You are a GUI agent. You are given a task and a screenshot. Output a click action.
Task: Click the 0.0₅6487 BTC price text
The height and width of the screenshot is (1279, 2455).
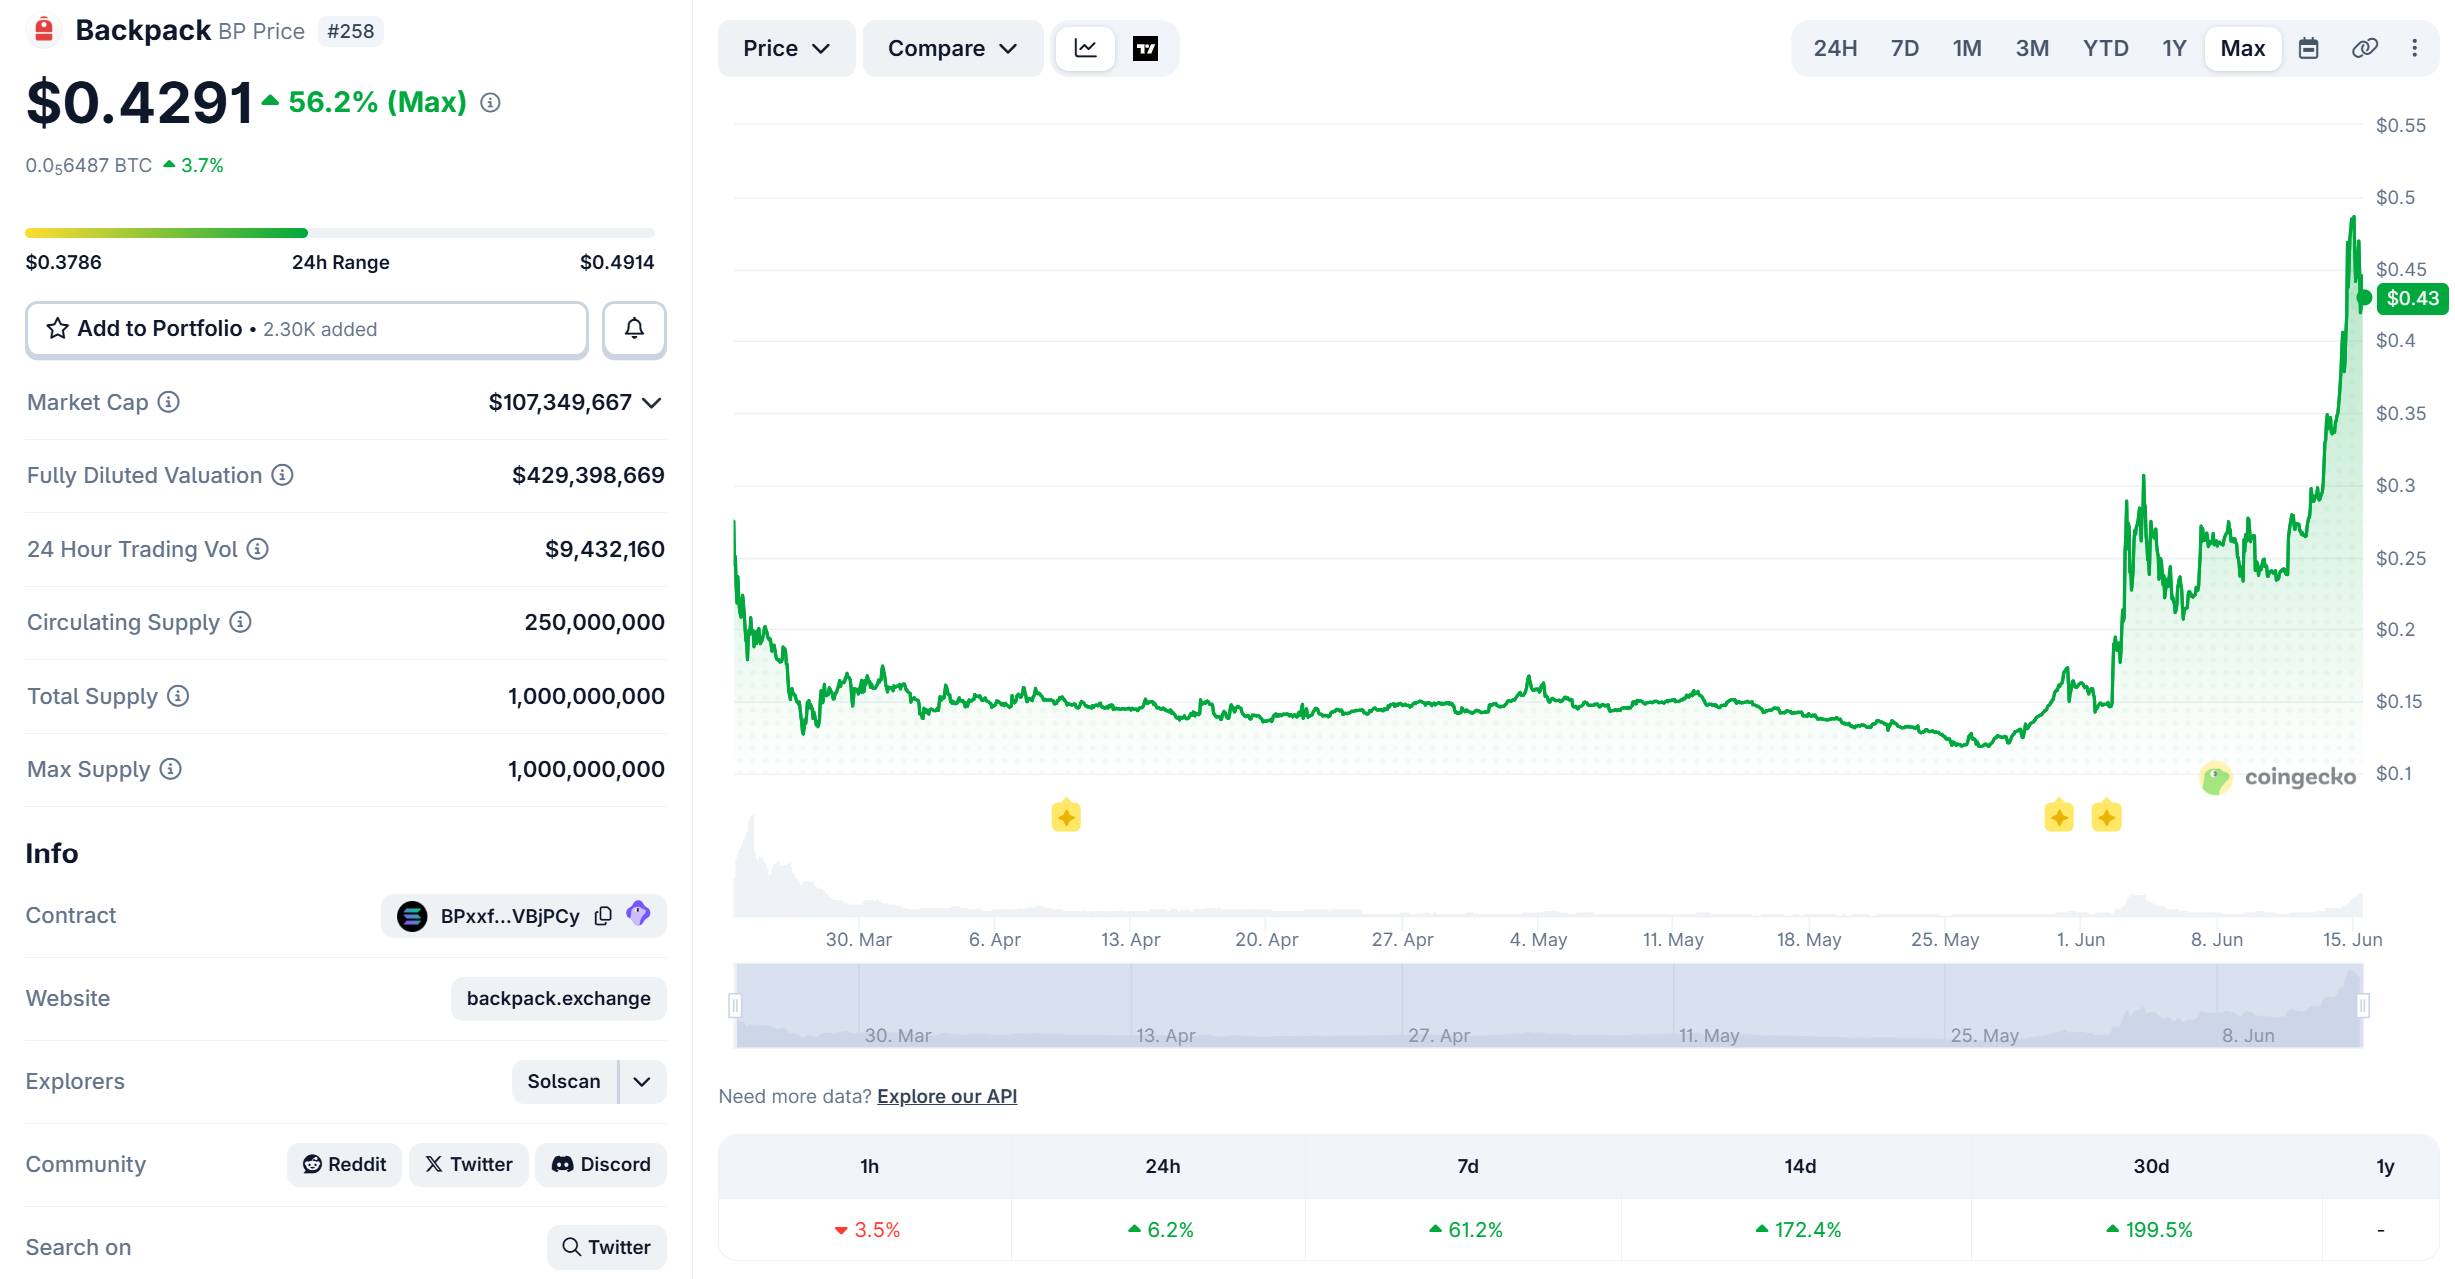(x=89, y=166)
